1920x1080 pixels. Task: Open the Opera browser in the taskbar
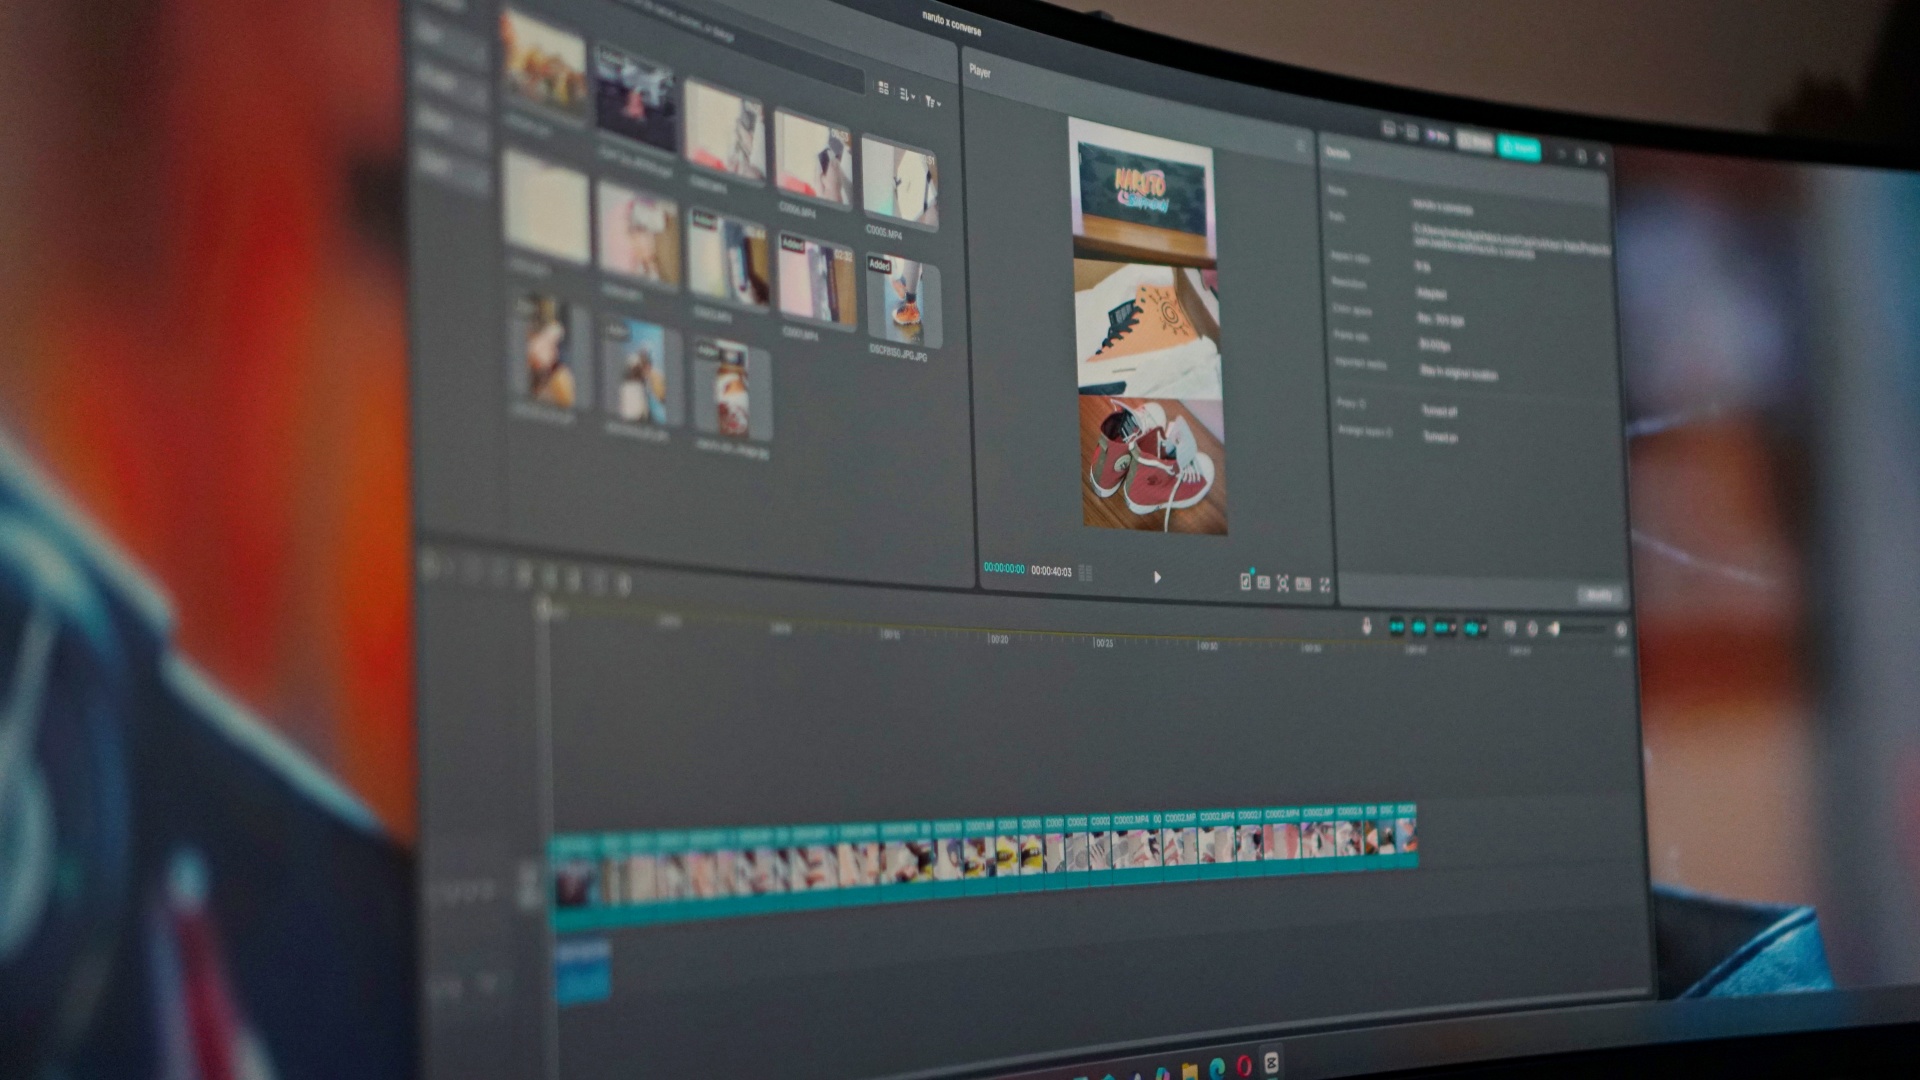pos(1244,1066)
